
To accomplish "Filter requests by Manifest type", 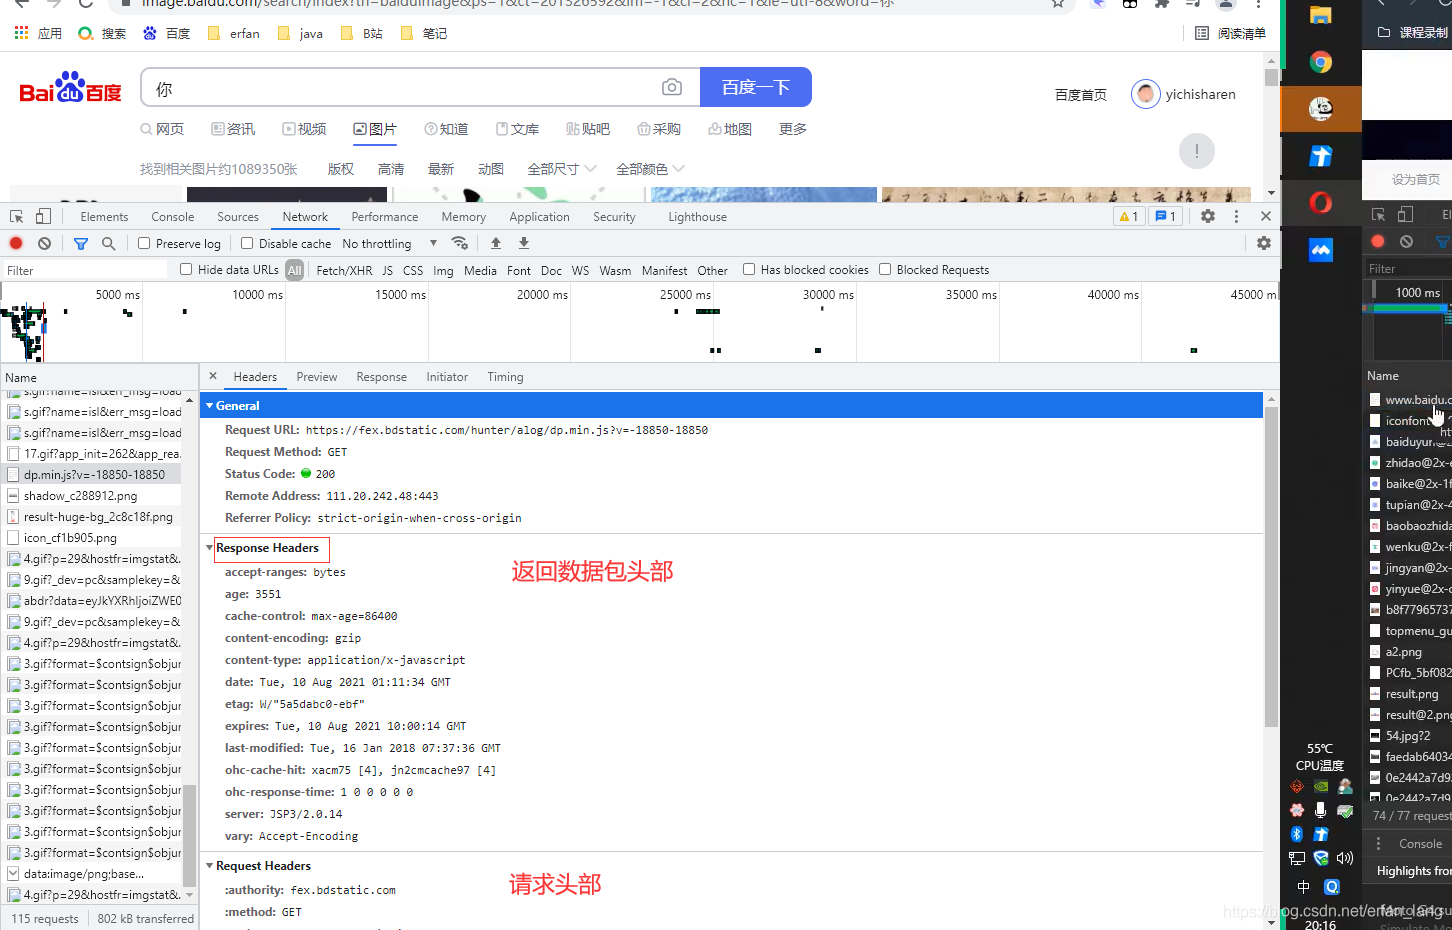I will (x=664, y=270).
